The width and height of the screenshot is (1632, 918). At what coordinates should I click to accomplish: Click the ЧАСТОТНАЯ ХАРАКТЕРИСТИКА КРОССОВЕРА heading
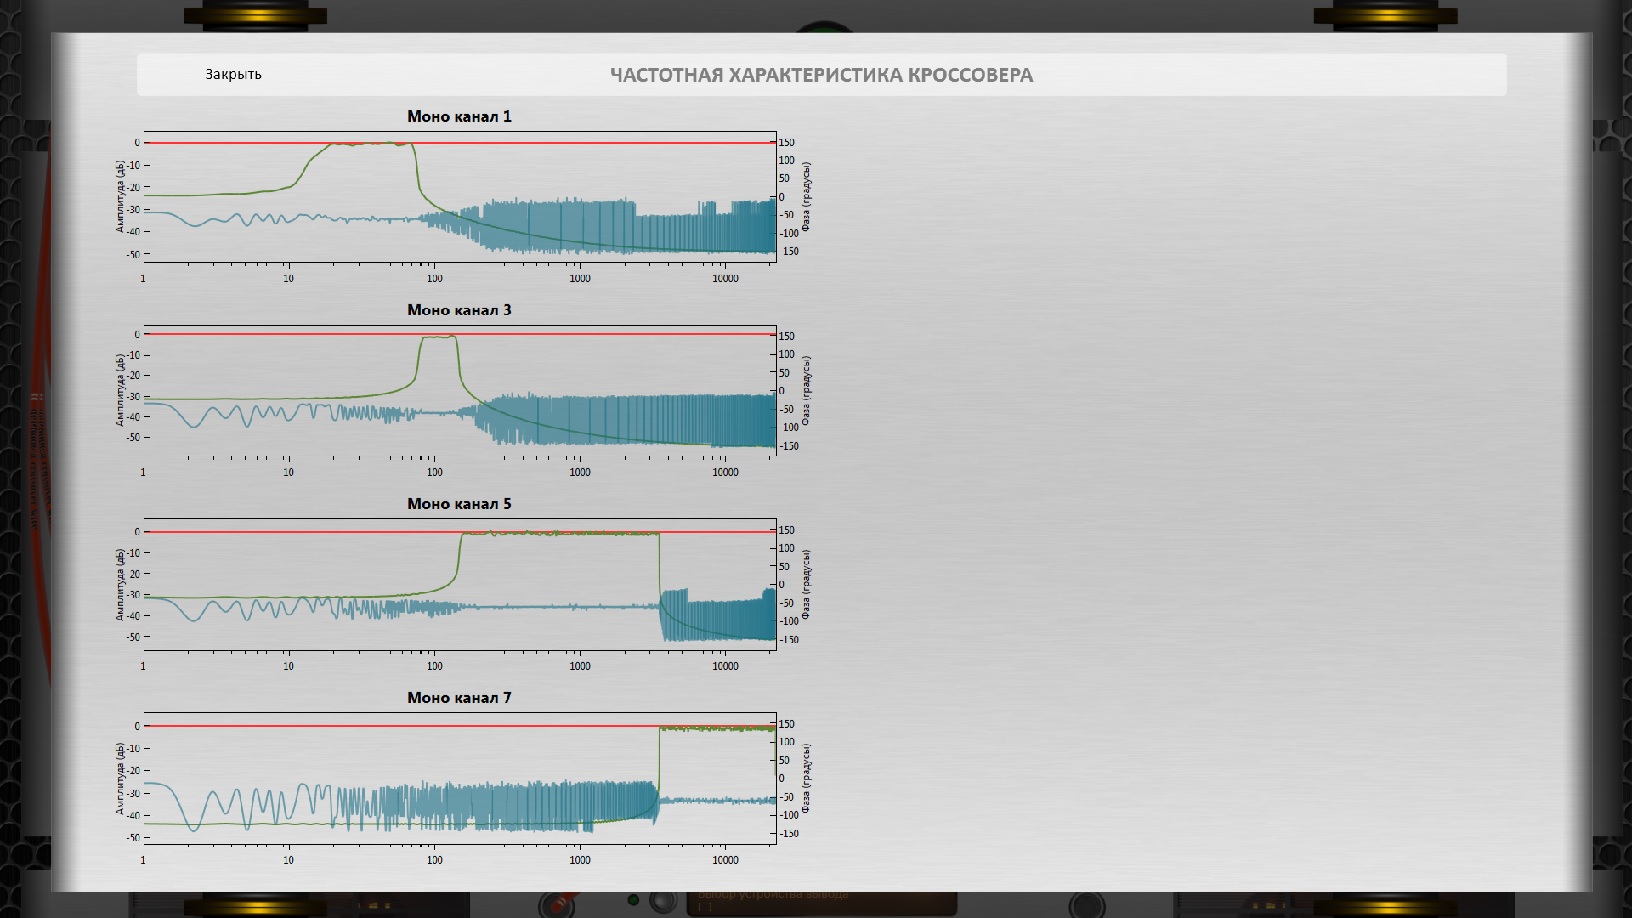821,75
